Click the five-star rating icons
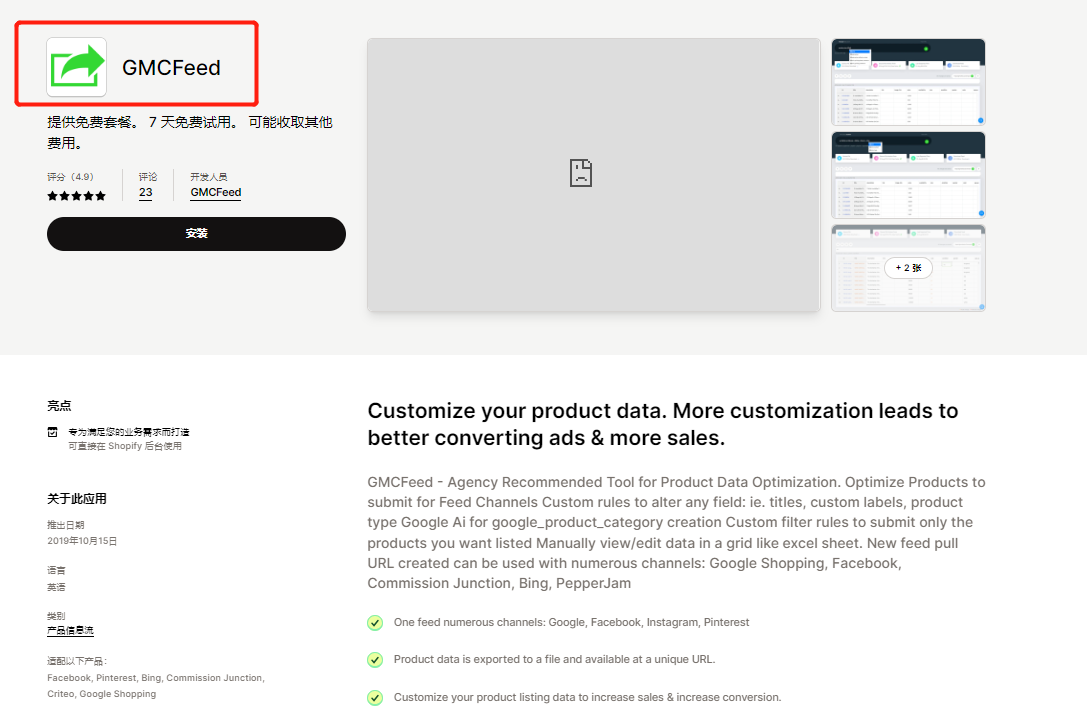1087x728 pixels. [x=76, y=196]
